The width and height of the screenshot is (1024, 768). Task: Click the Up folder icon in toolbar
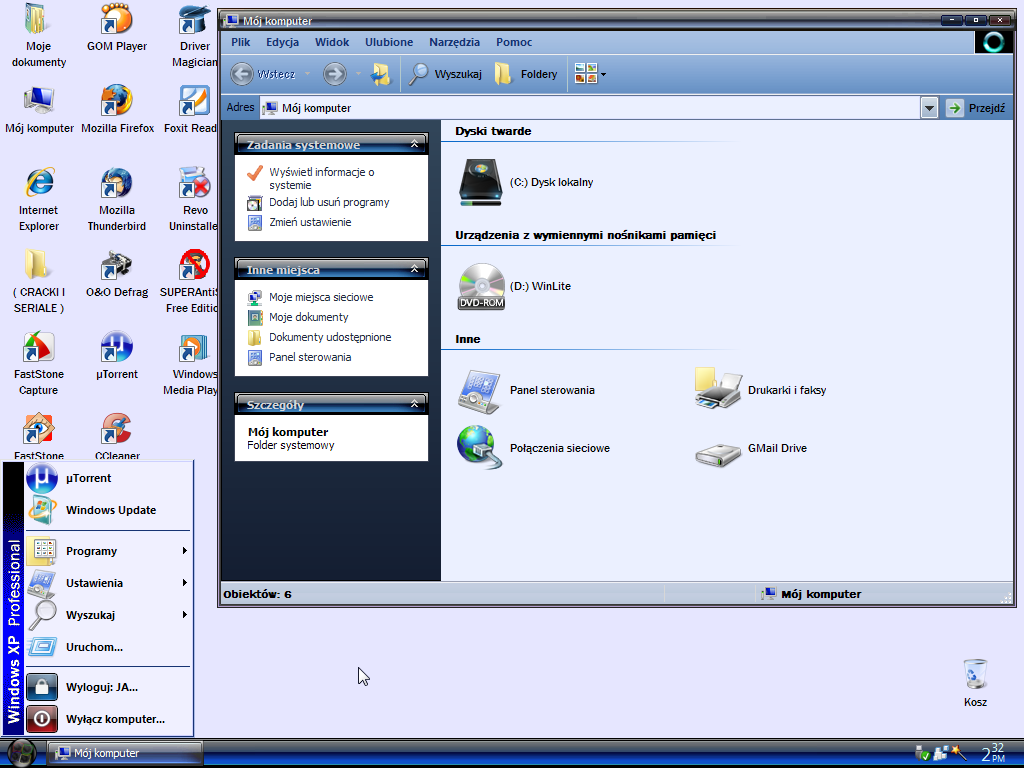[381, 74]
